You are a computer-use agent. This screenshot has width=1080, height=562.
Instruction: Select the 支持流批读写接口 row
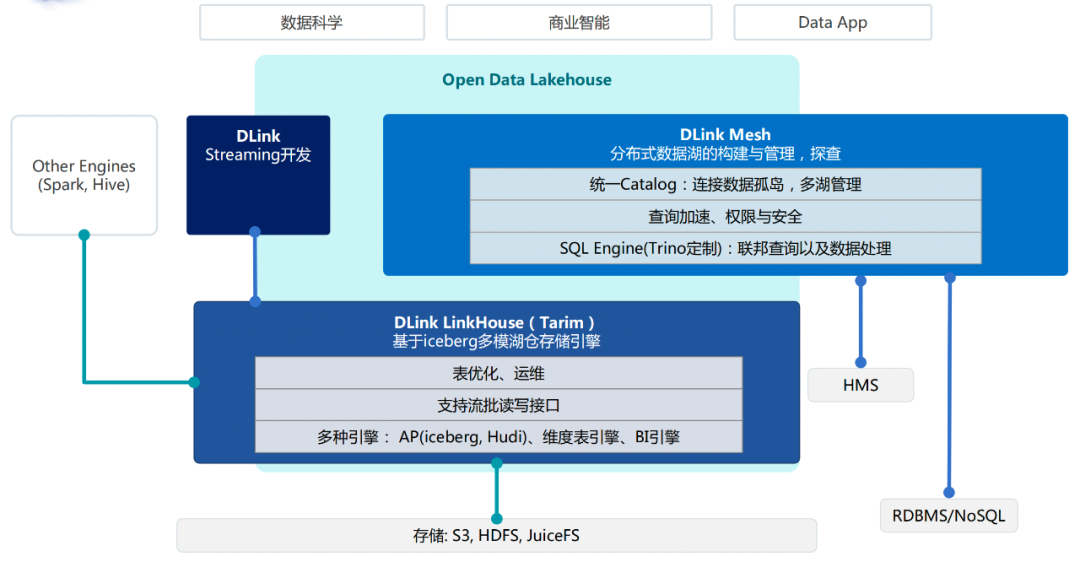pos(499,405)
